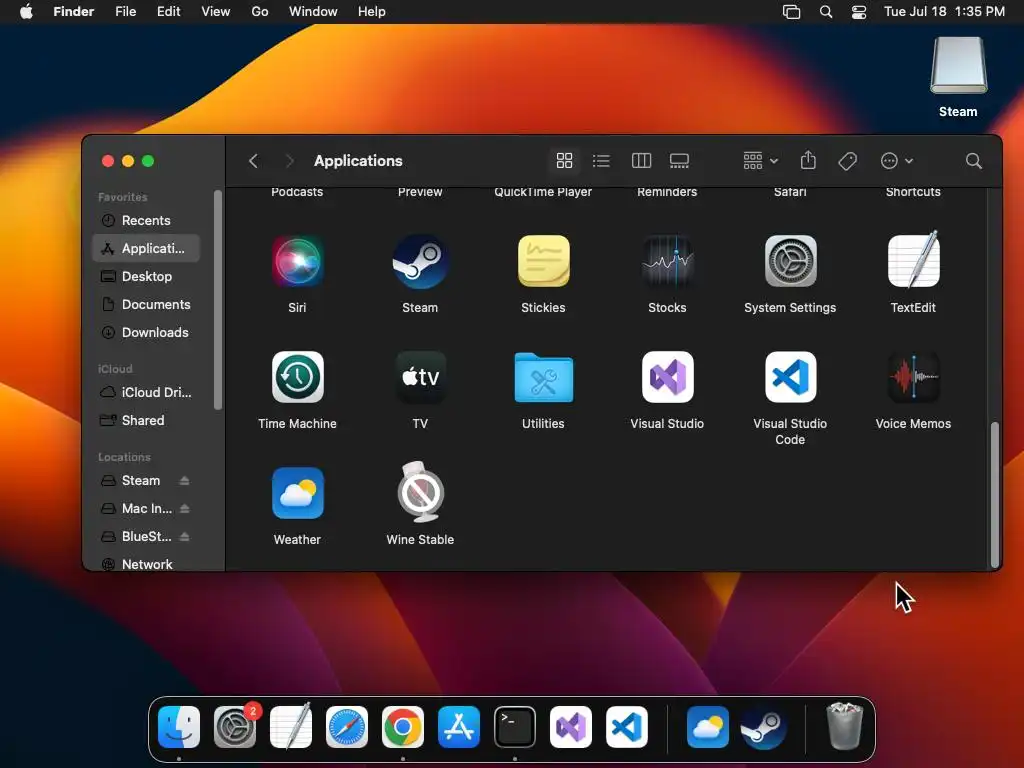
Task: Click the Share toolbar button
Action: pyautogui.click(x=808, y=161)
